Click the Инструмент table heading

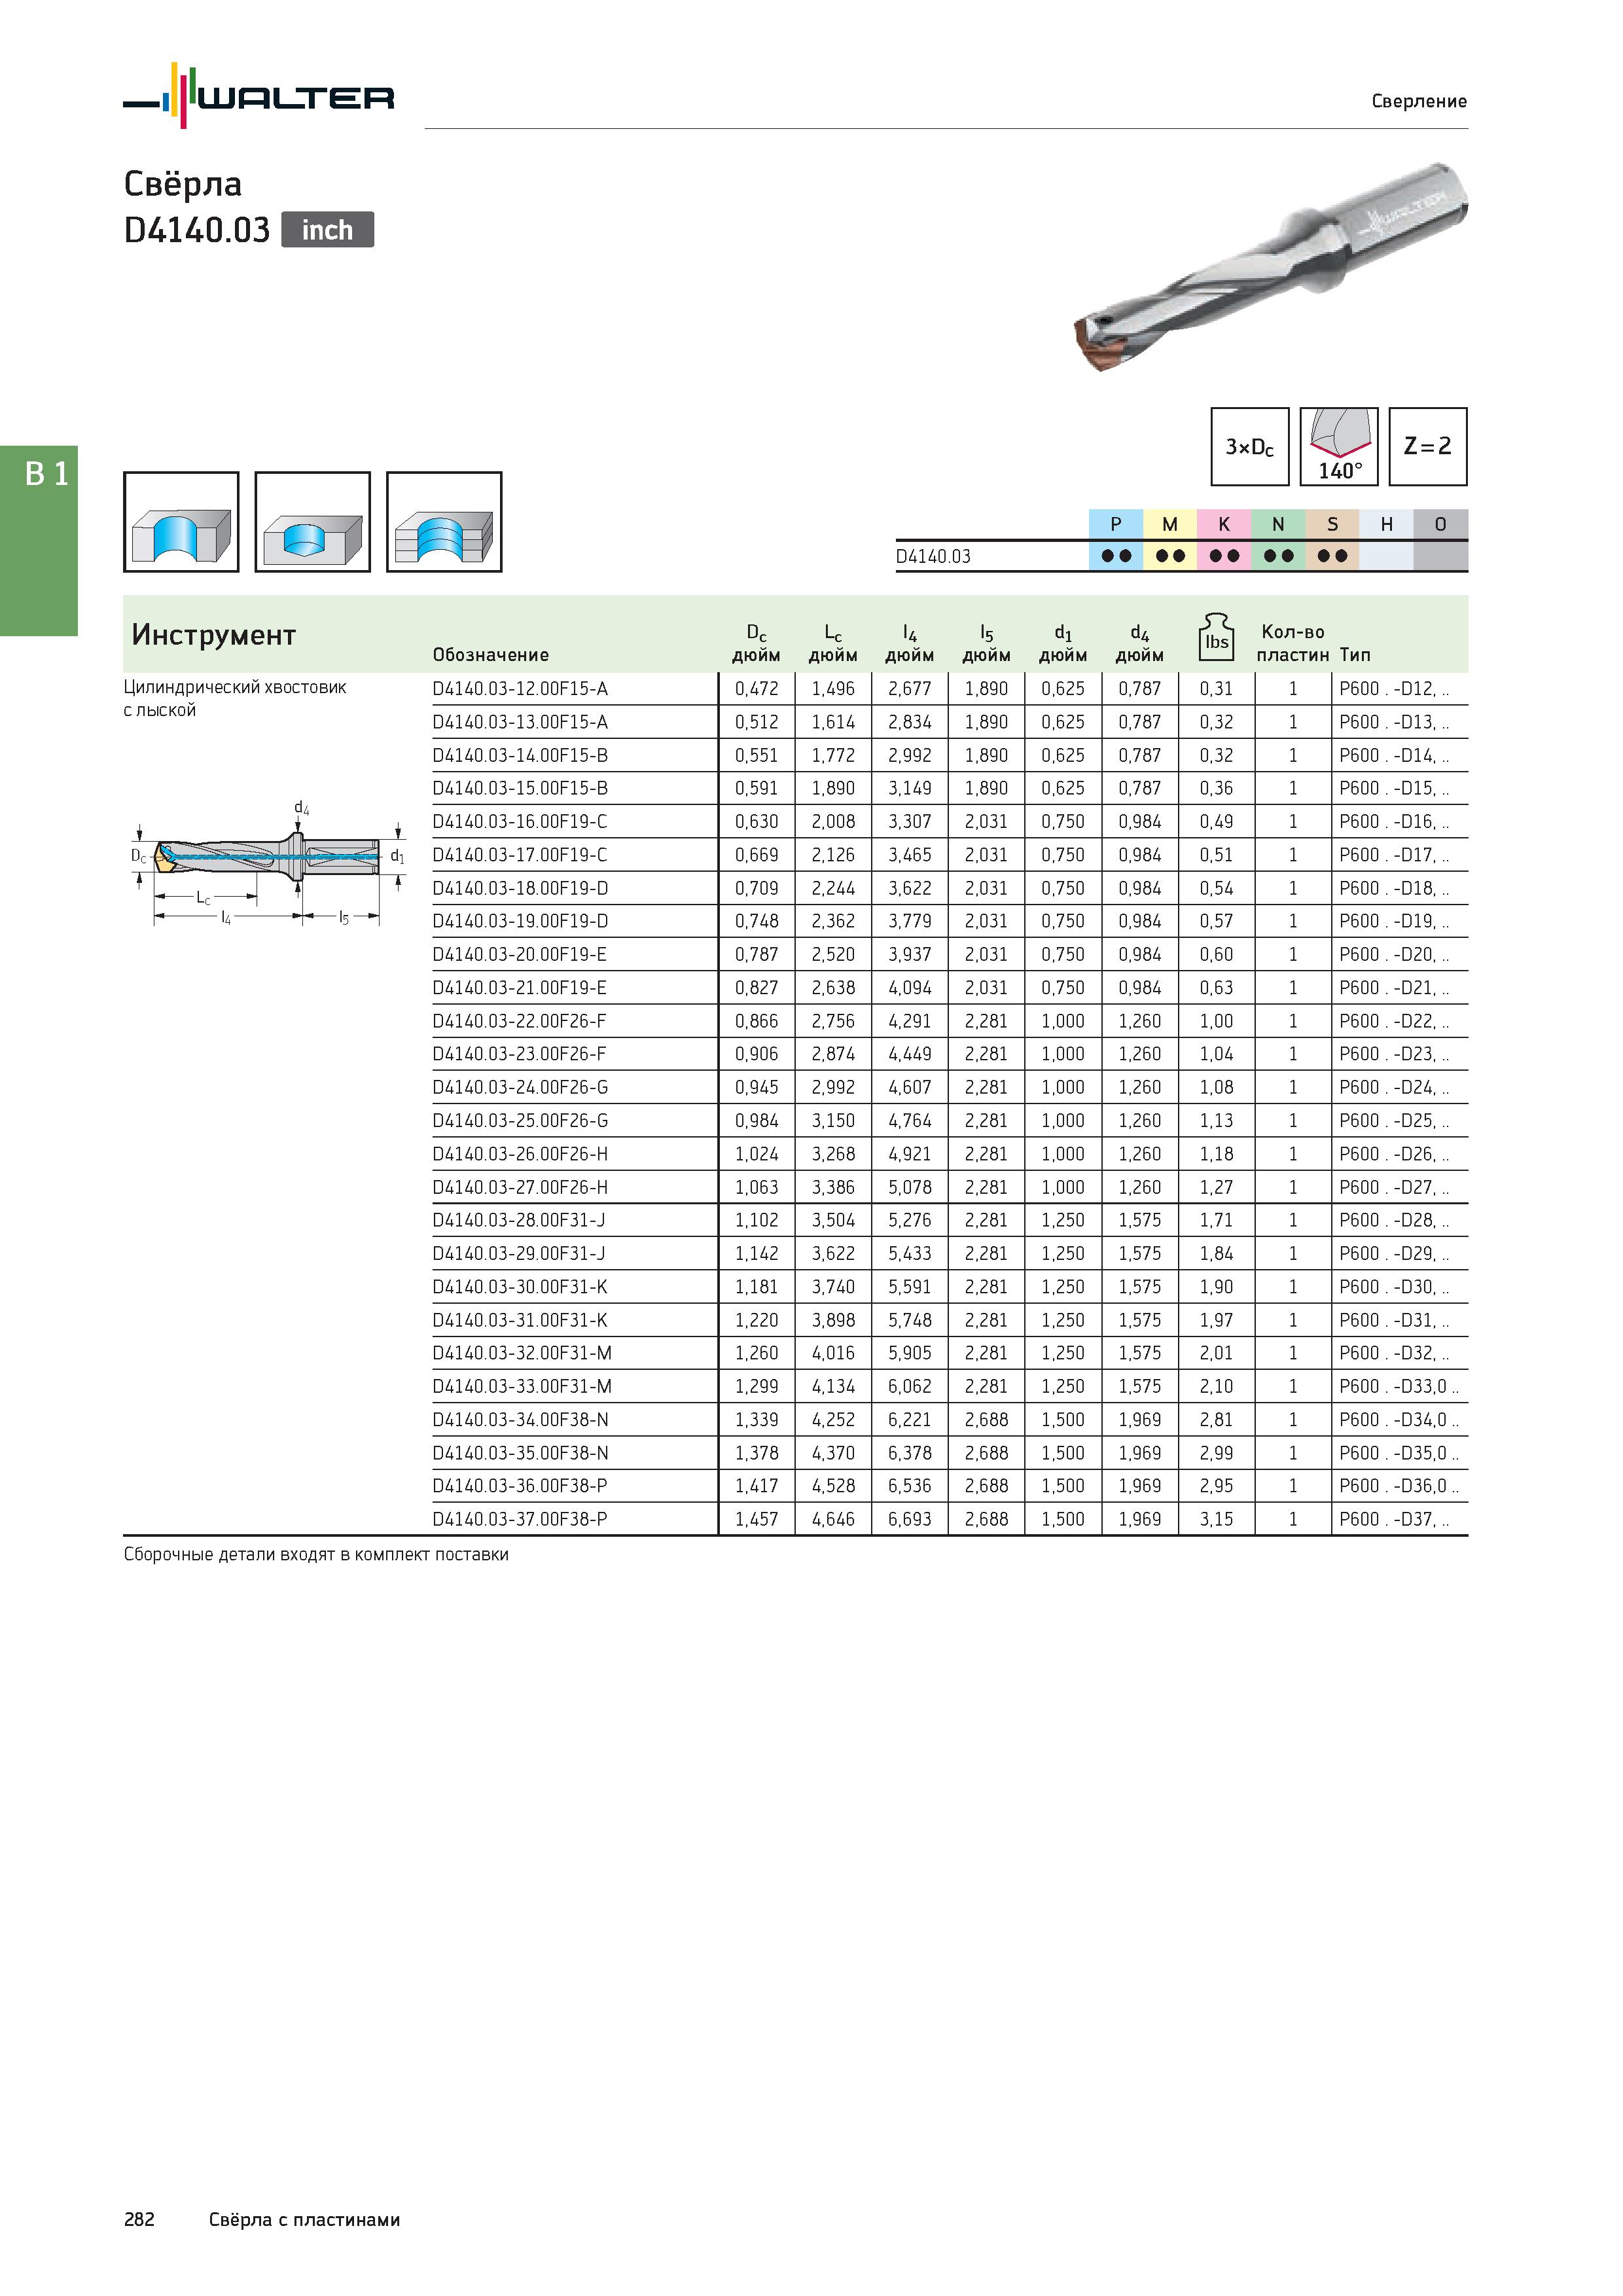[x=214, y=635]
